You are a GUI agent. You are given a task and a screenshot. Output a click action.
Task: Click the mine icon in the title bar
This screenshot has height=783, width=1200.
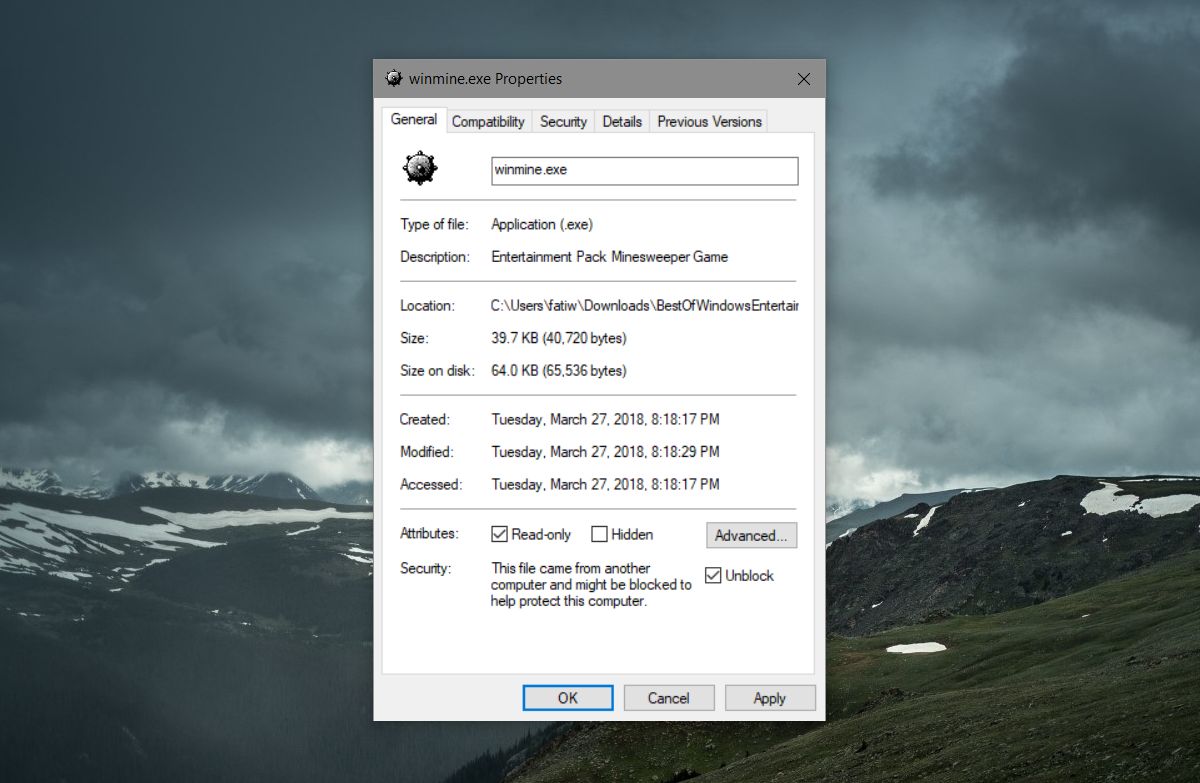(394, 78)
